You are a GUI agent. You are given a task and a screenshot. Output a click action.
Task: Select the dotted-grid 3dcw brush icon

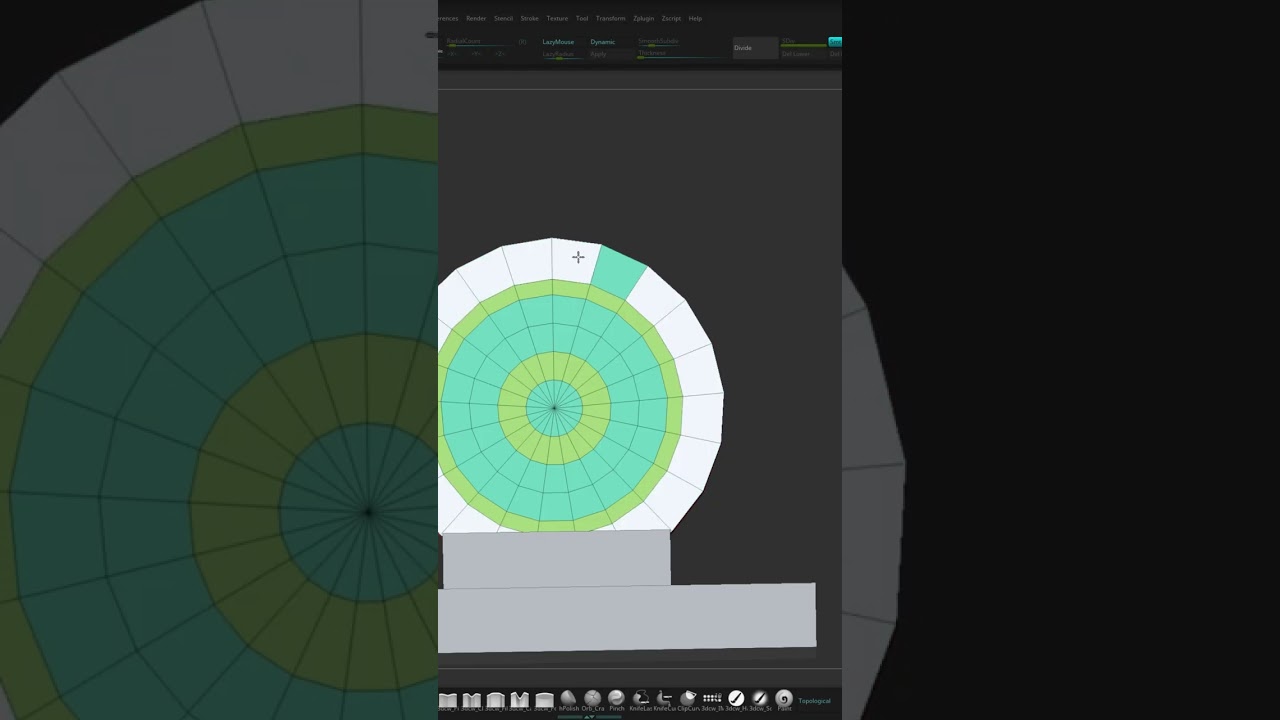(712, 700)
